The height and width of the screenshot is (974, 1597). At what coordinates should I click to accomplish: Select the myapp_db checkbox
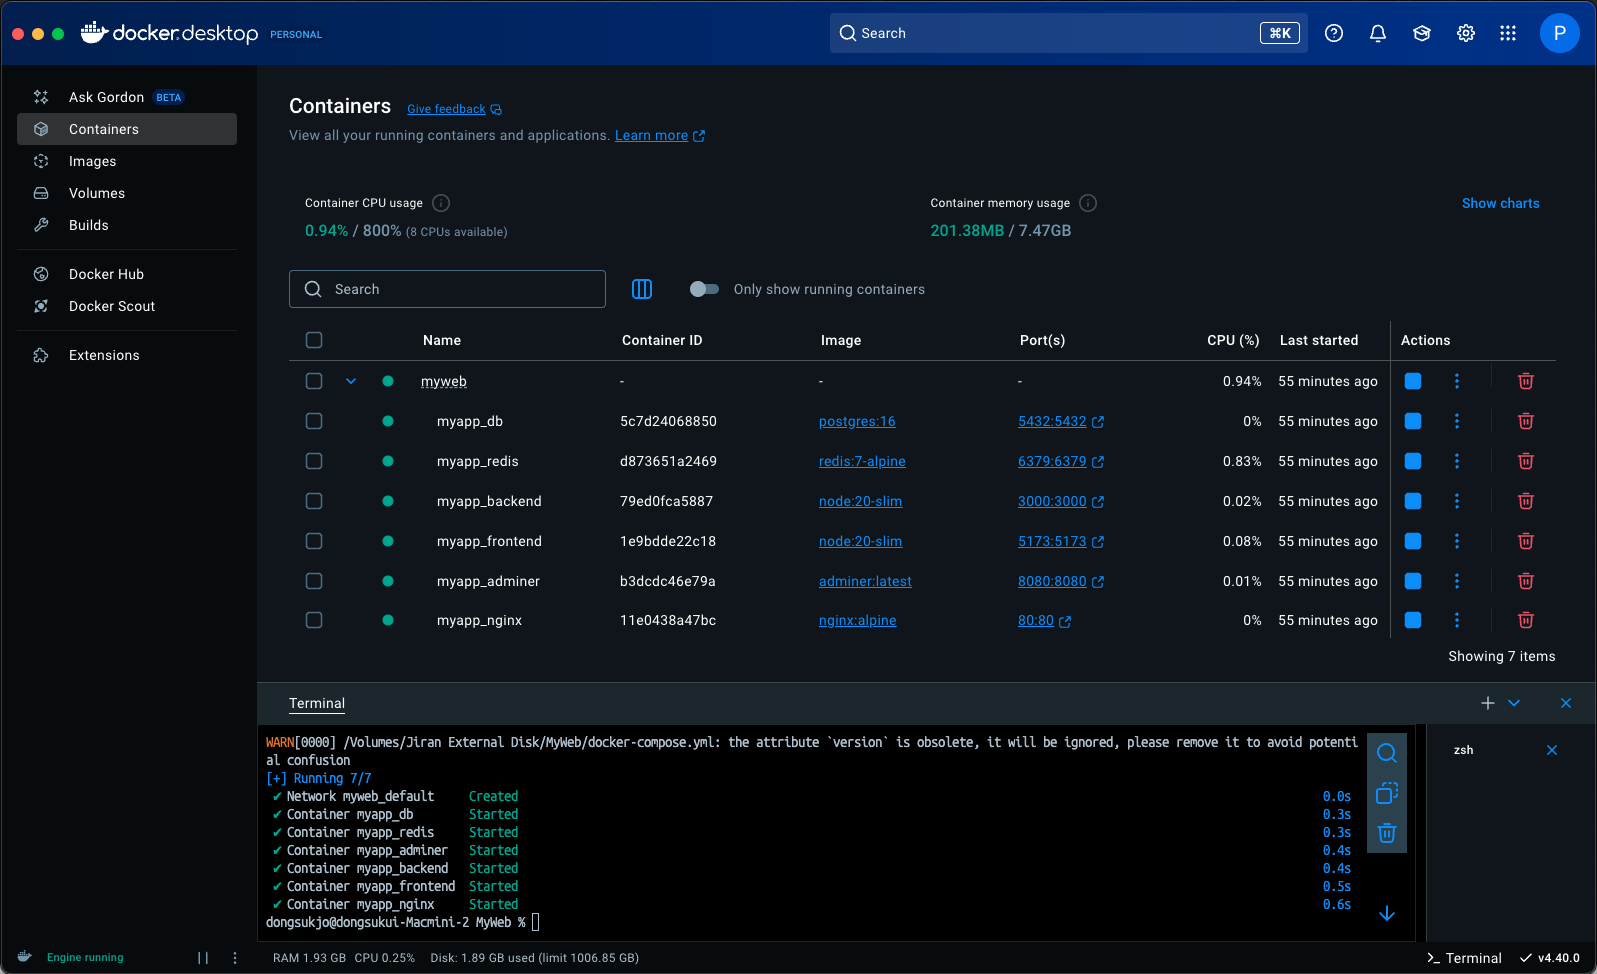coord(314,421)
